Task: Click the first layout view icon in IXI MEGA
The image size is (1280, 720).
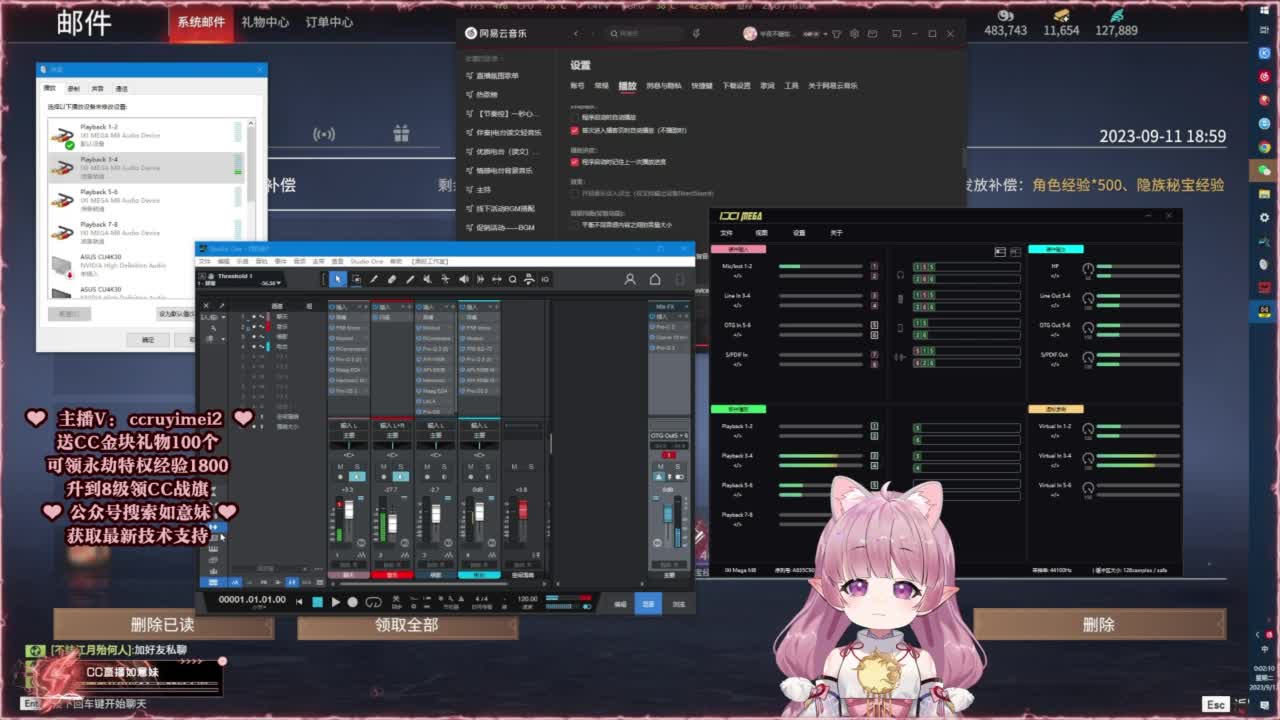Action: [999, 251]
